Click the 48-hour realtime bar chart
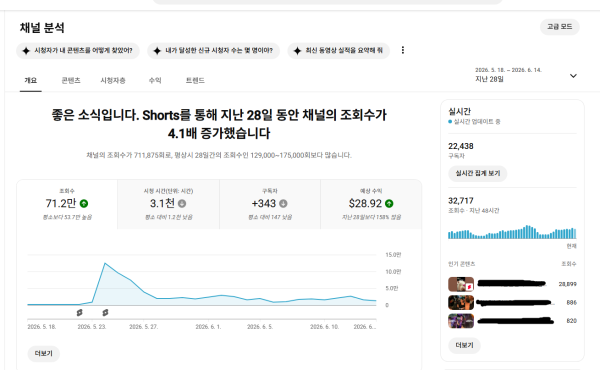This screenshot has height=370, width=600. 512,232
